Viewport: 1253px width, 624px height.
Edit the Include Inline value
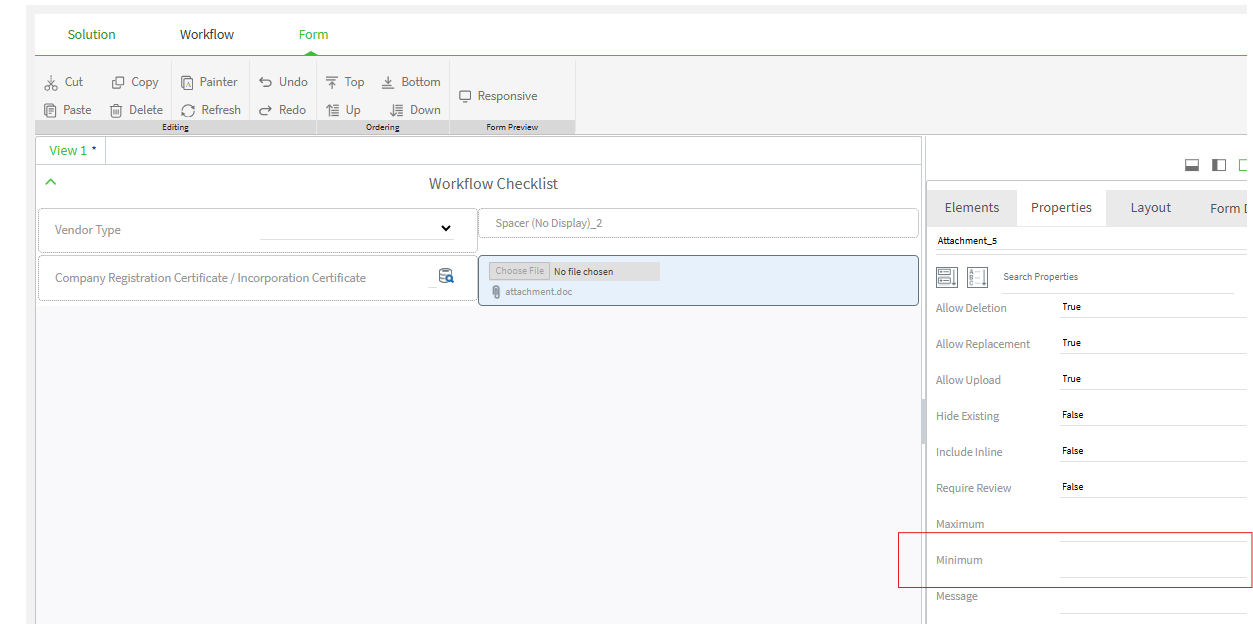(x=1153, y=451)
